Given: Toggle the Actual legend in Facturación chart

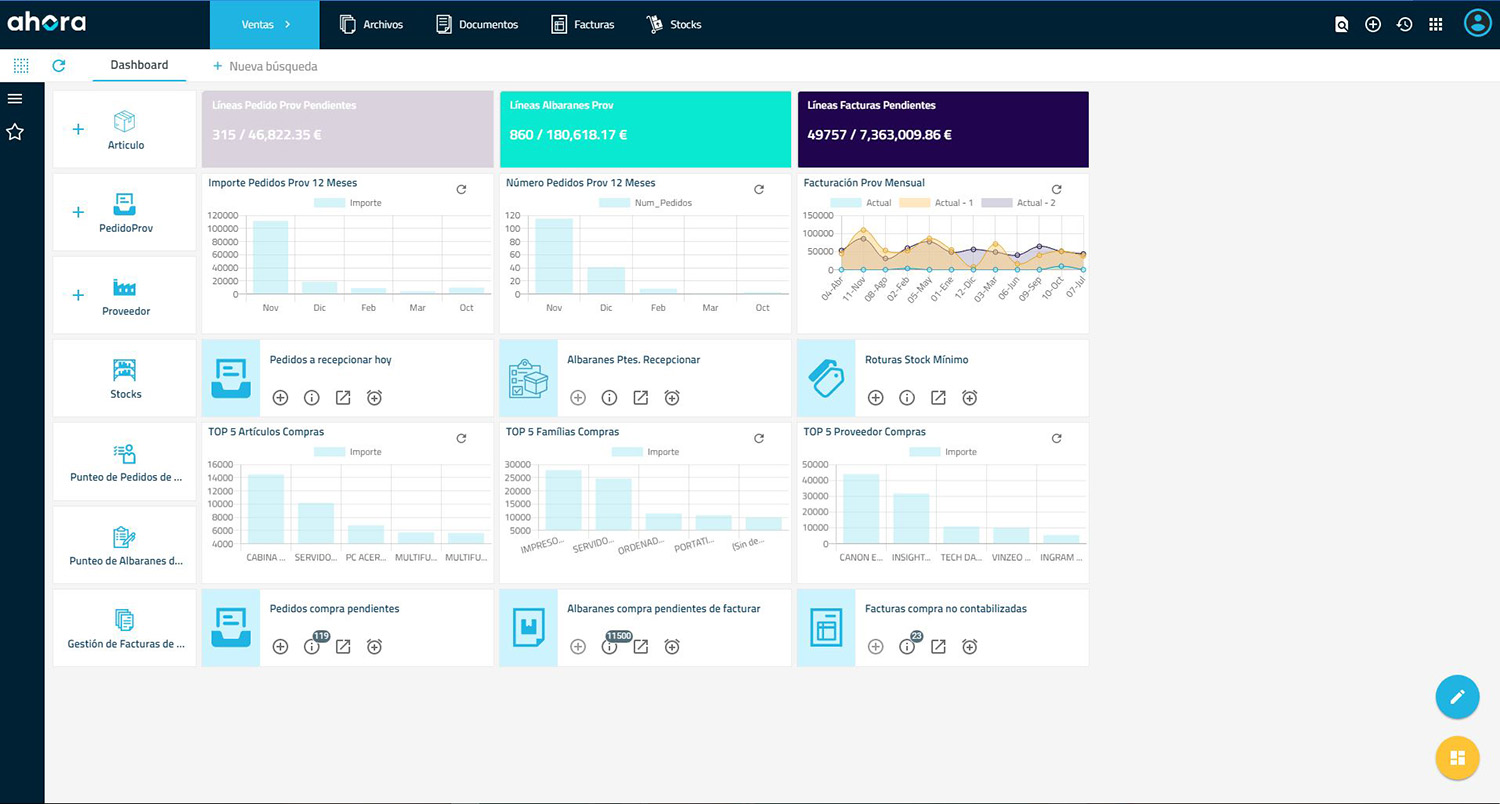Looking at the screenshot, I should (861, 203).
